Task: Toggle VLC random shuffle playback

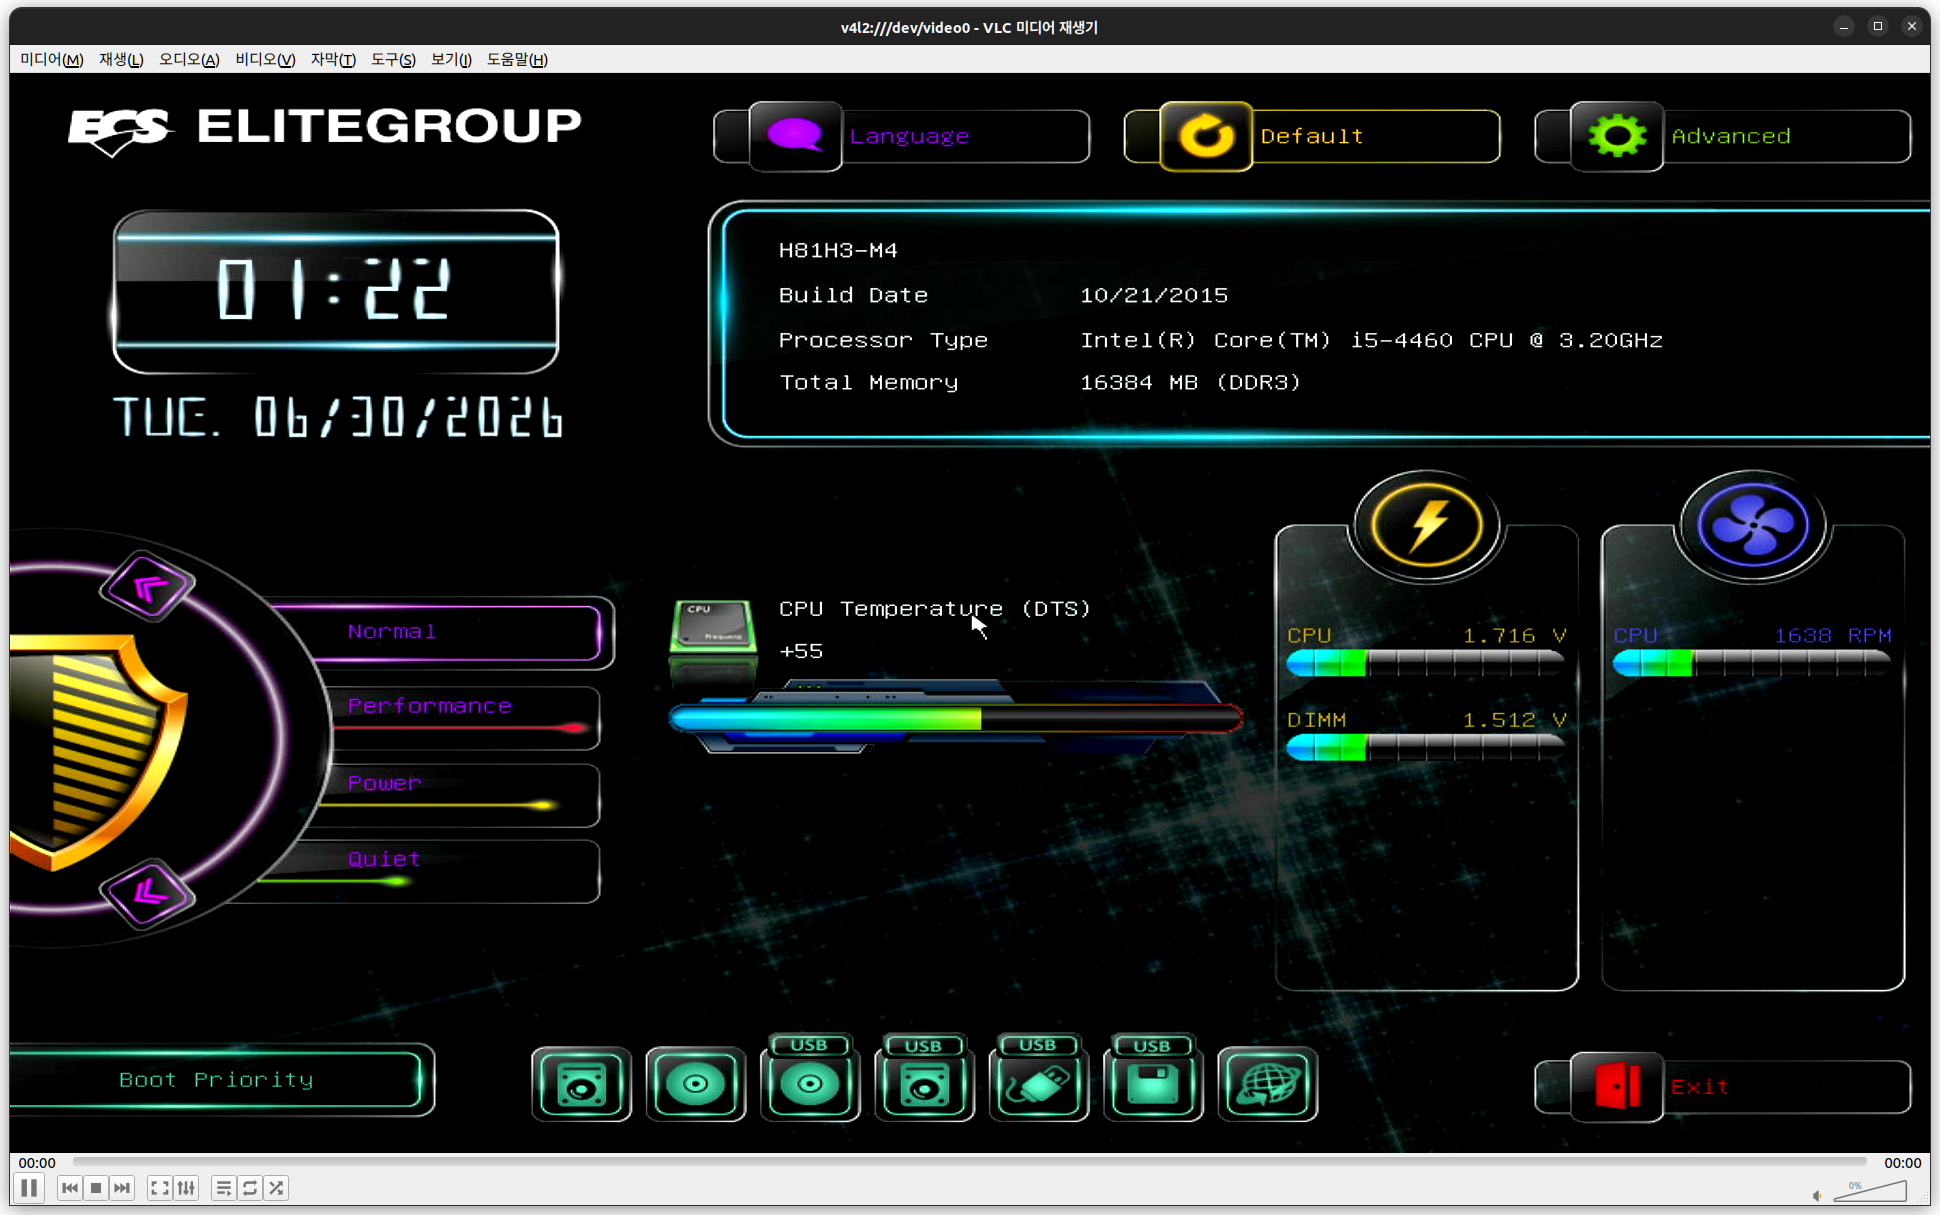Action: click(276, 1188)
